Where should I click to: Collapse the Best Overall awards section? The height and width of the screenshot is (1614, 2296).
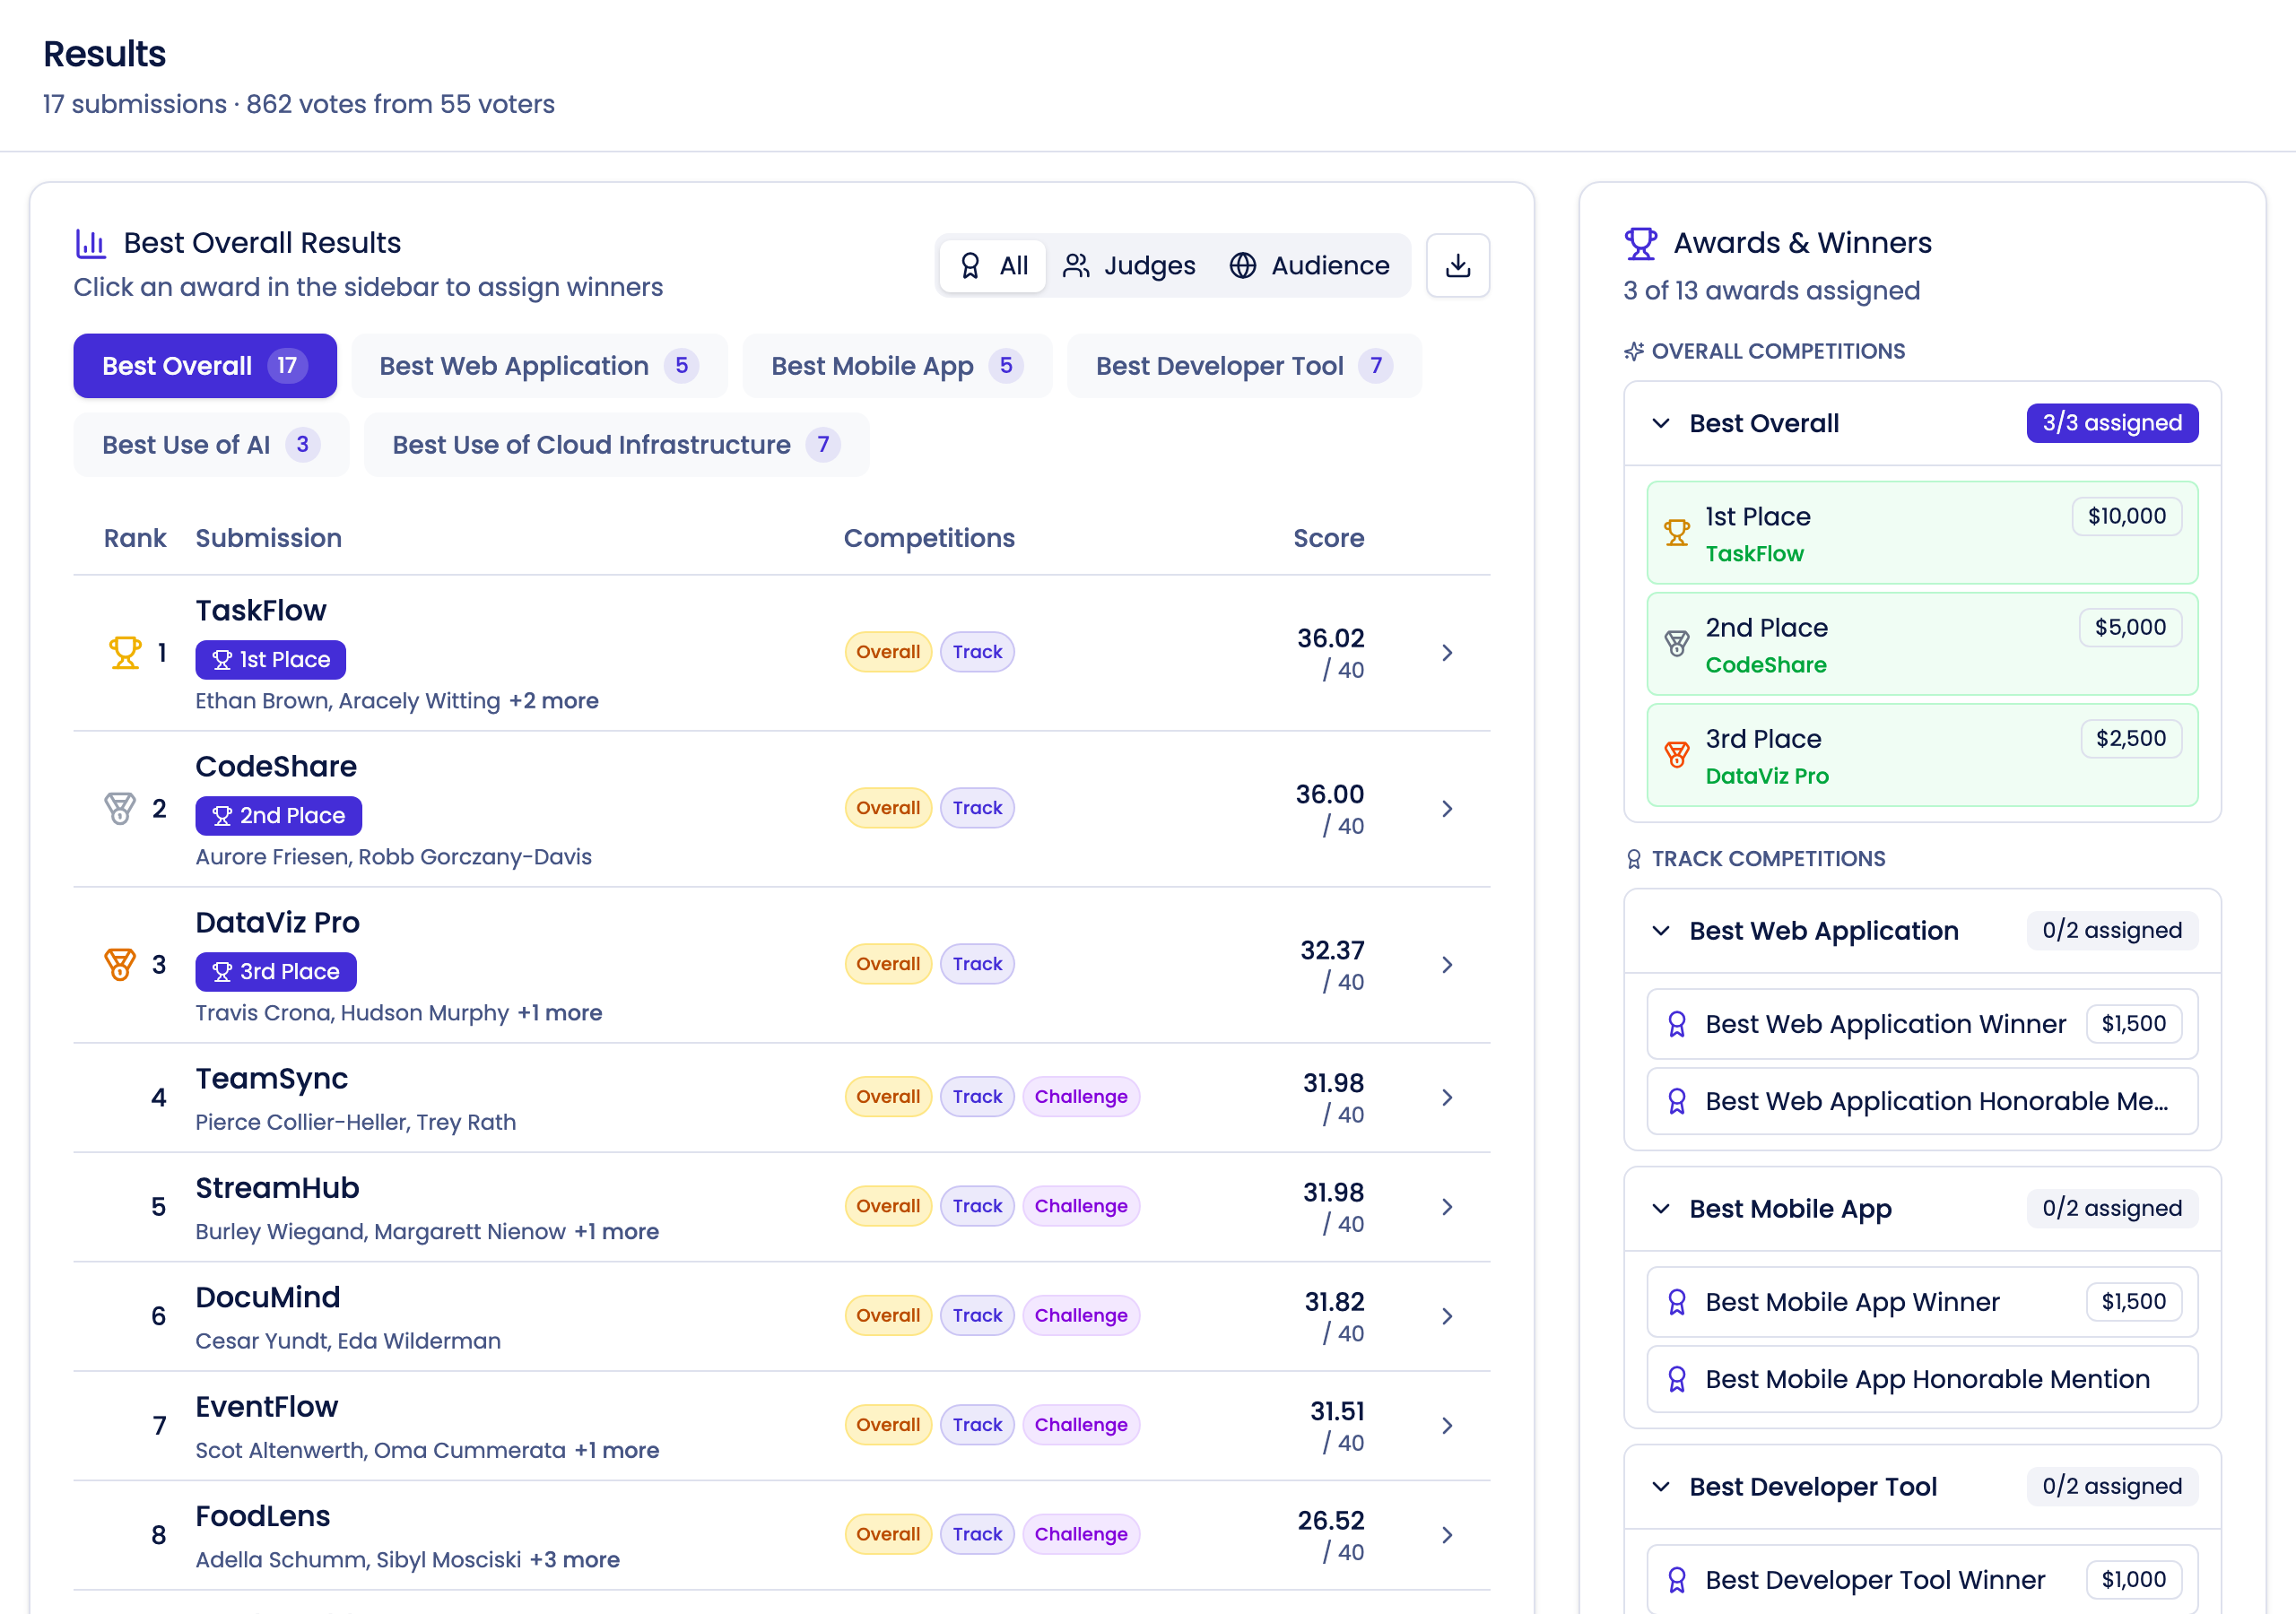click(1661, 423)
